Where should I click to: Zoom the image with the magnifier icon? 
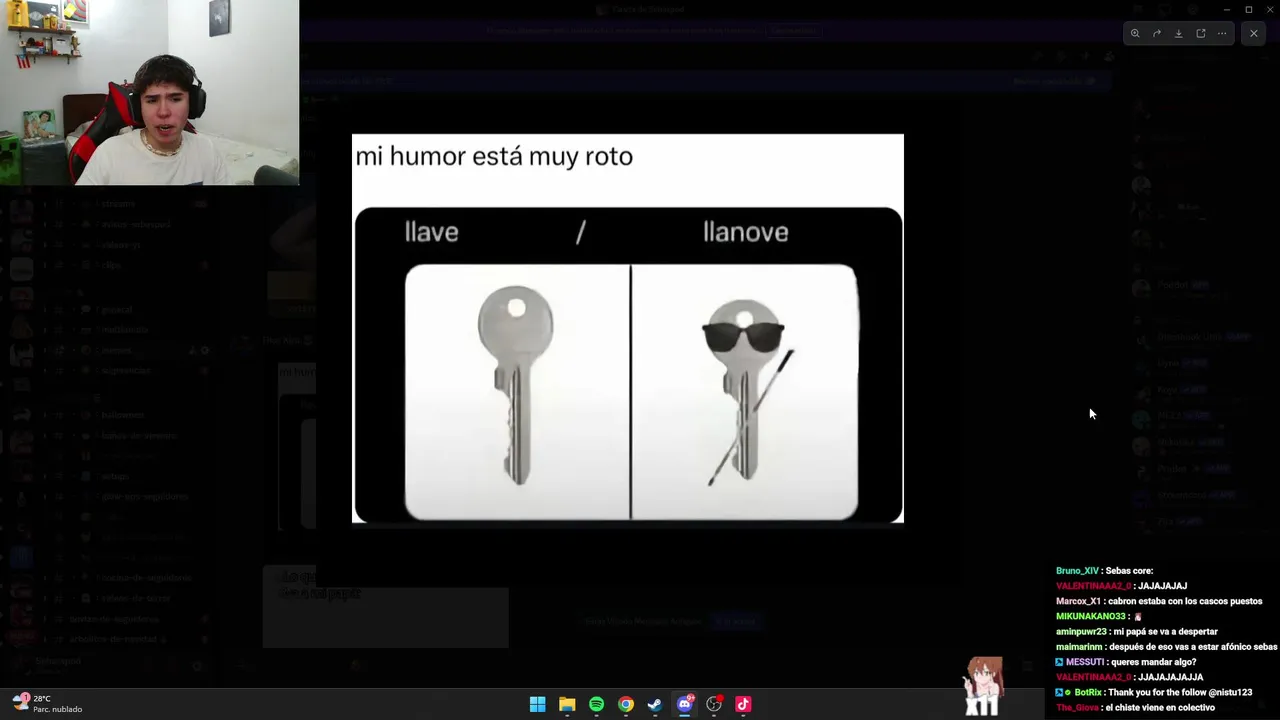point(1135,33)
